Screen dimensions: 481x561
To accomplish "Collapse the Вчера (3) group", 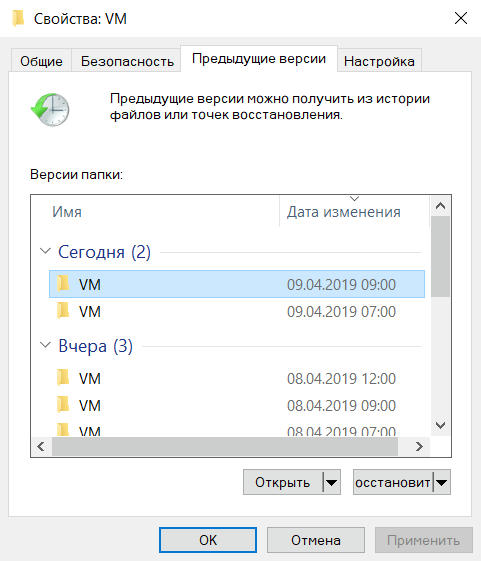I will point(45,345).
